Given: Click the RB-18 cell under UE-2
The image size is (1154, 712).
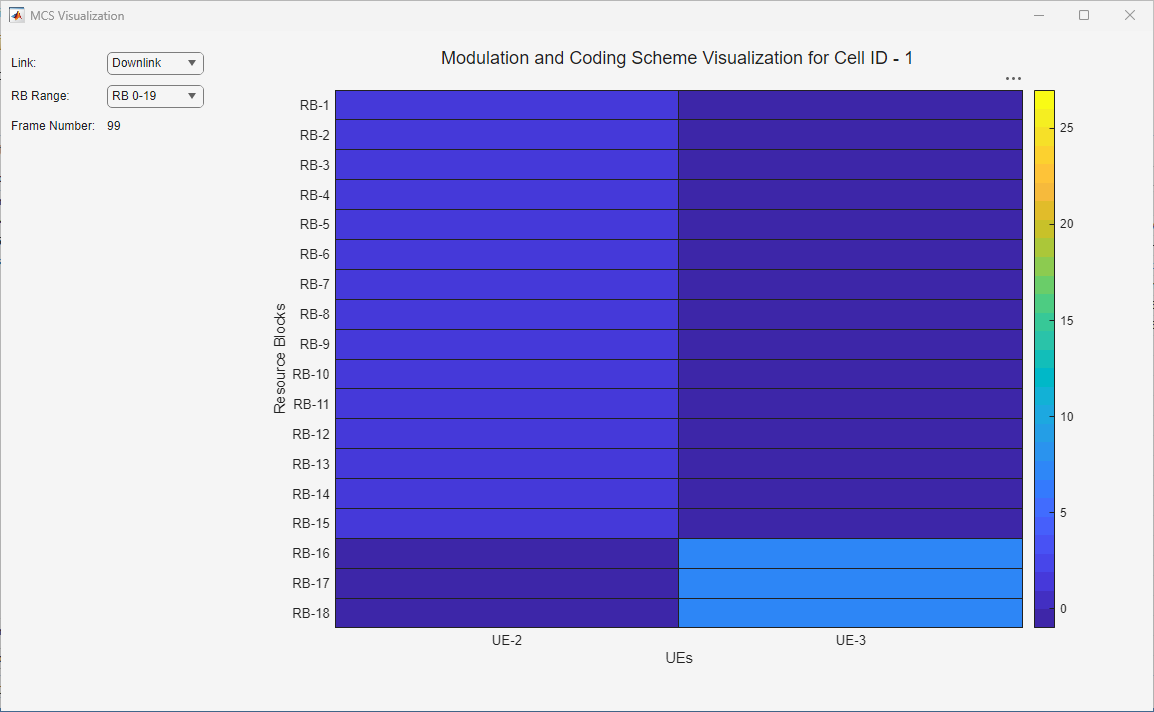Looking at the screenshot, I should (x=507, y=613).
